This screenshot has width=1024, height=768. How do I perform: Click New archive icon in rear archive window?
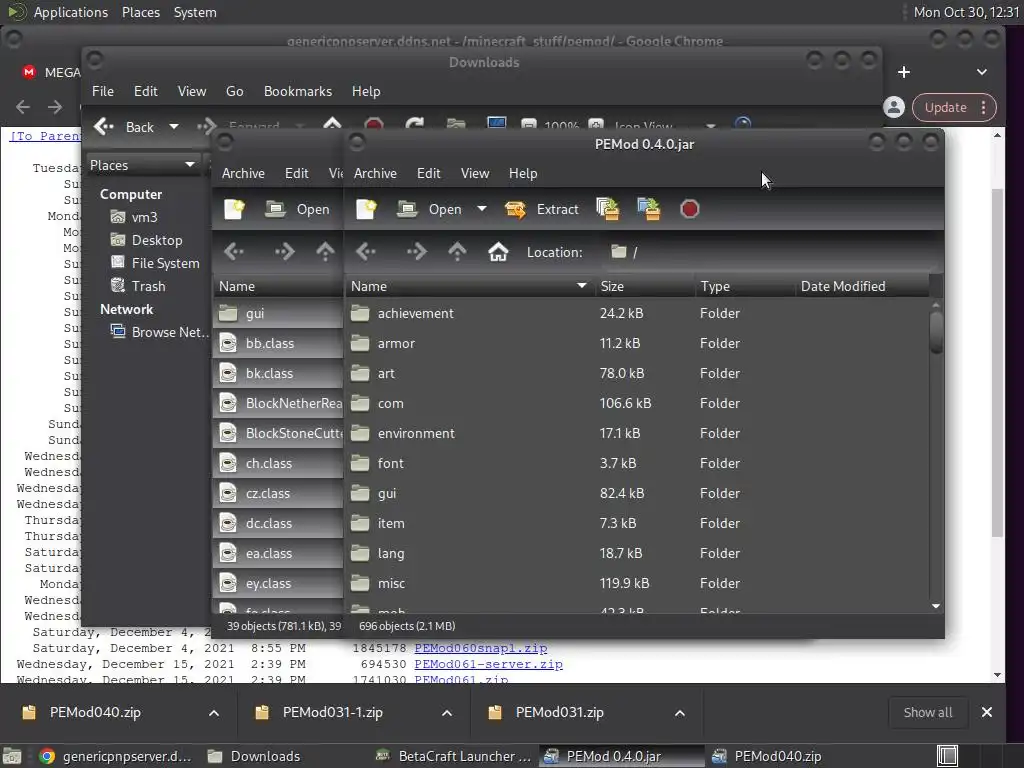pyautogui.click(x=234, y=209)
